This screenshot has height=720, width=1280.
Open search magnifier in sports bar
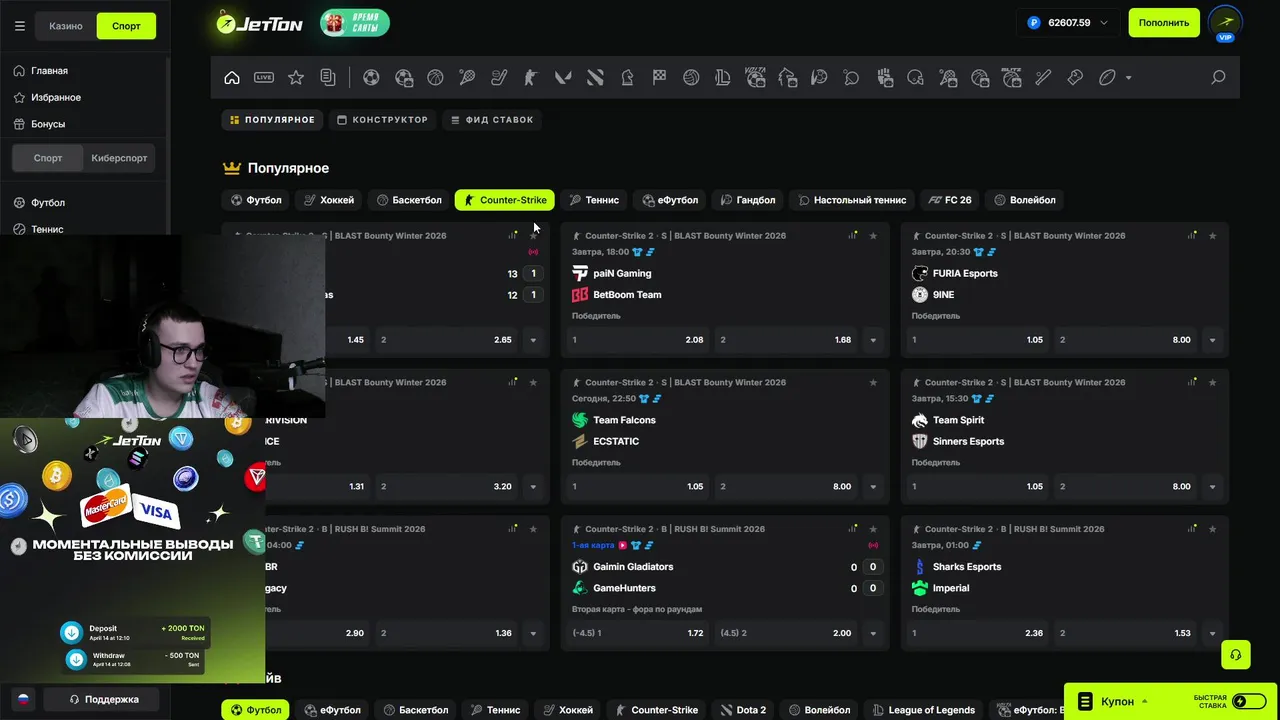click(1218, 77)
